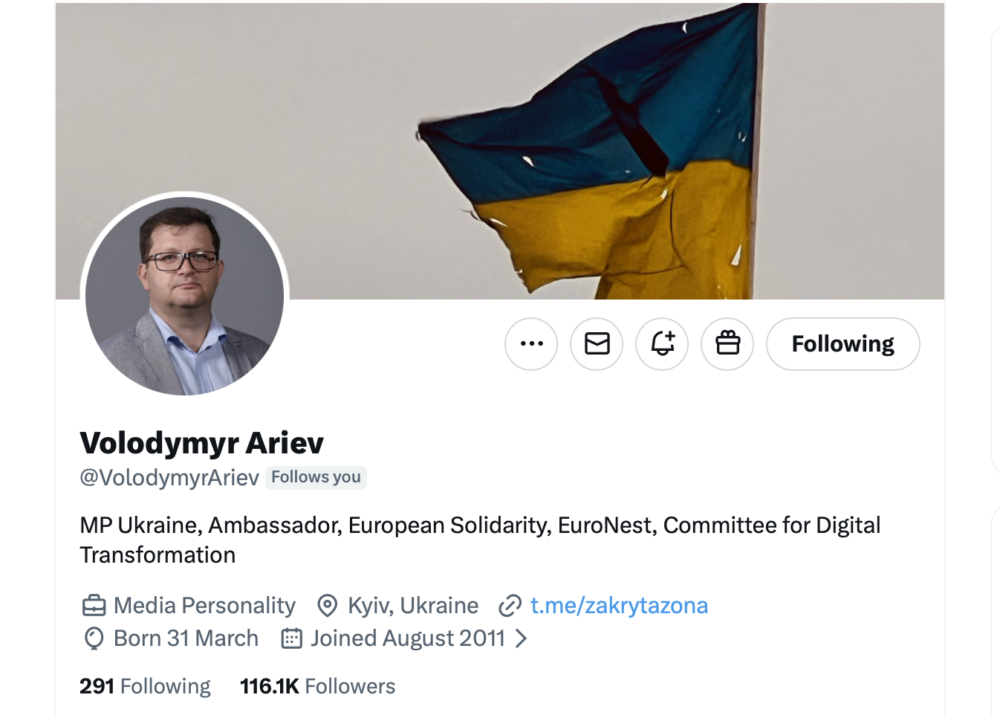Click the envelope message icon
This screenshot has height=718, width=1000.
click(x=597, y=344)
